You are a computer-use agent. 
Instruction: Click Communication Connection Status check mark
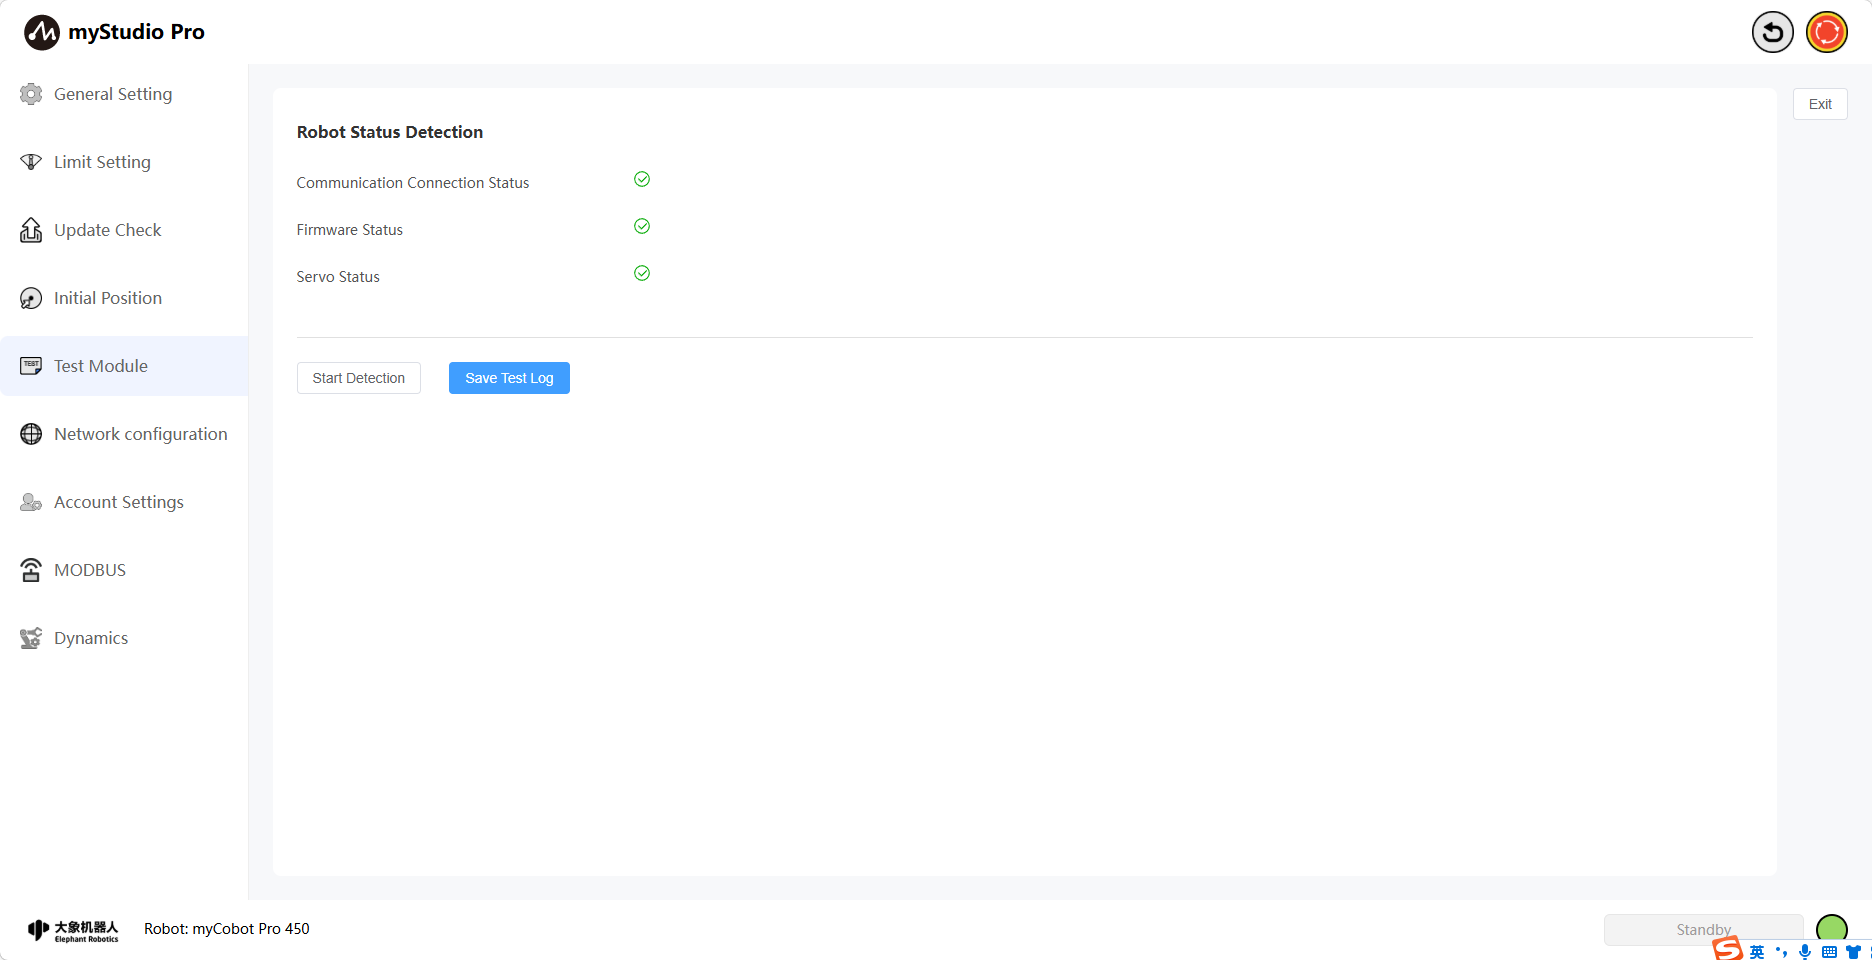tap(642, 179)
